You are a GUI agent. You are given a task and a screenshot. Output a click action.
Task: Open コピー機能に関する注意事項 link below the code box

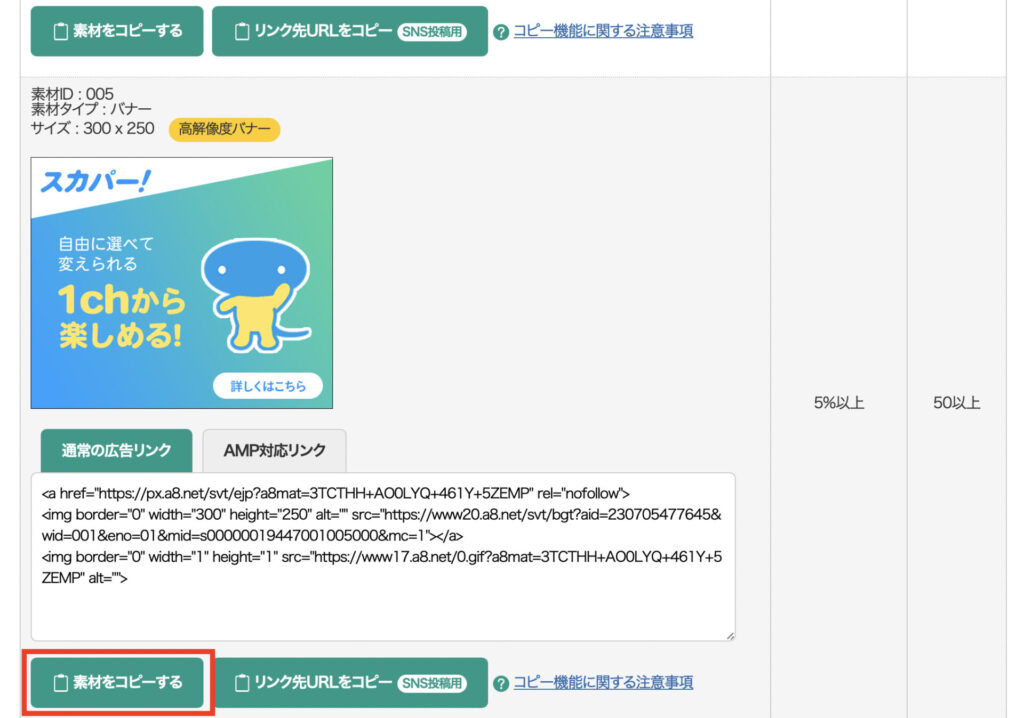pyautogui.click(x=603, y=682)
